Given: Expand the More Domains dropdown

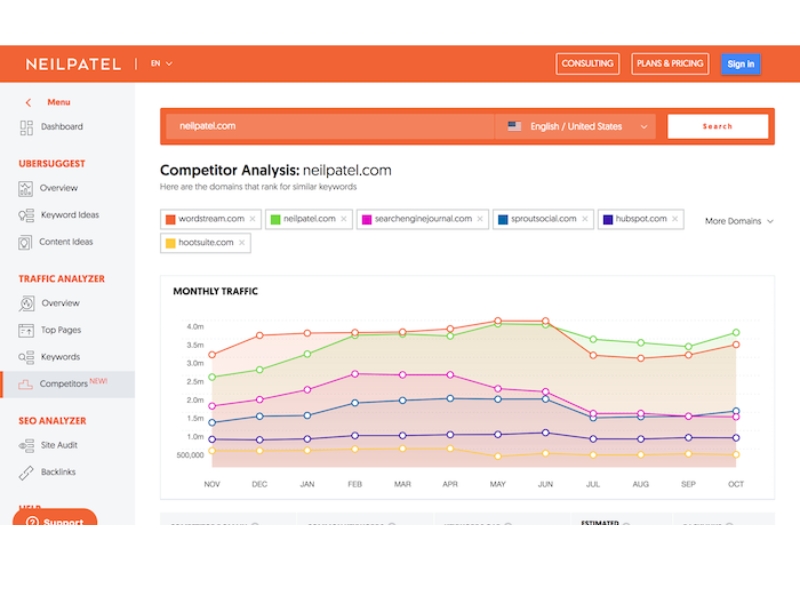Looking at the screenshot, I should (738, 221).
